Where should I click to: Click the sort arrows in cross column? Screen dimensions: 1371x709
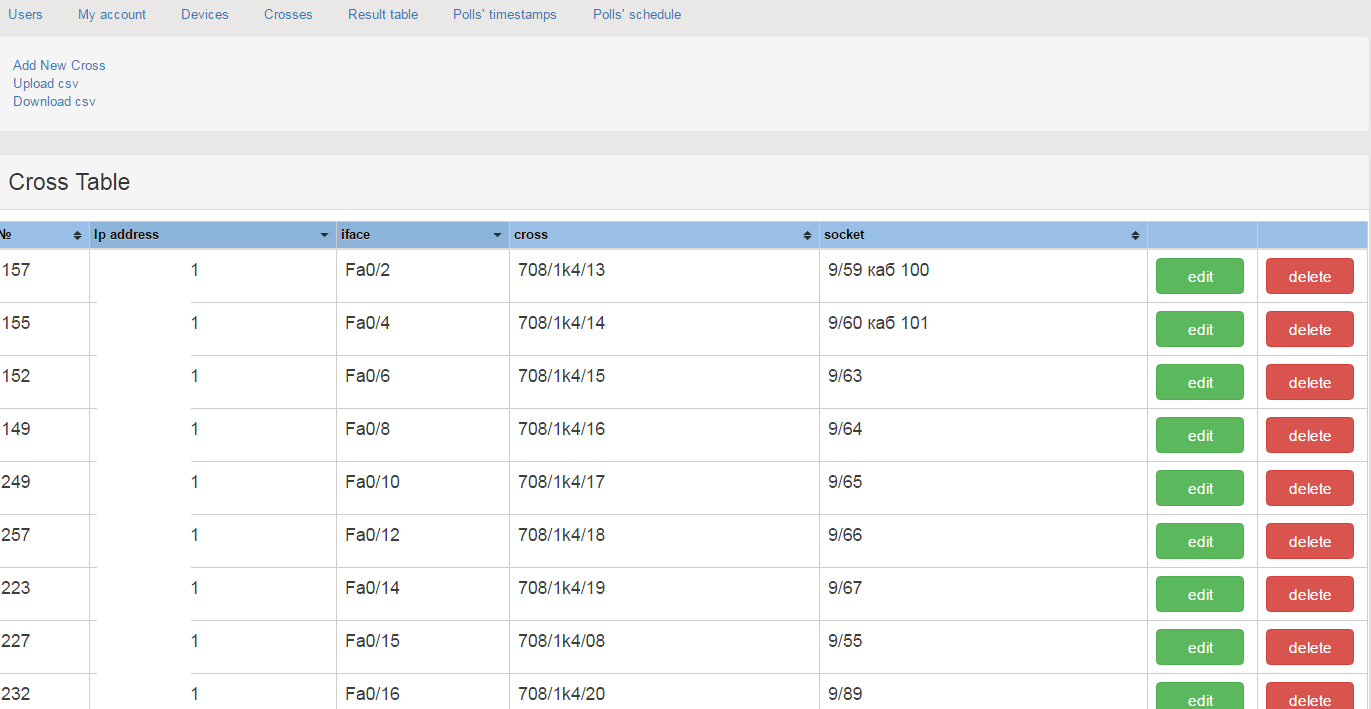(807, 235)
